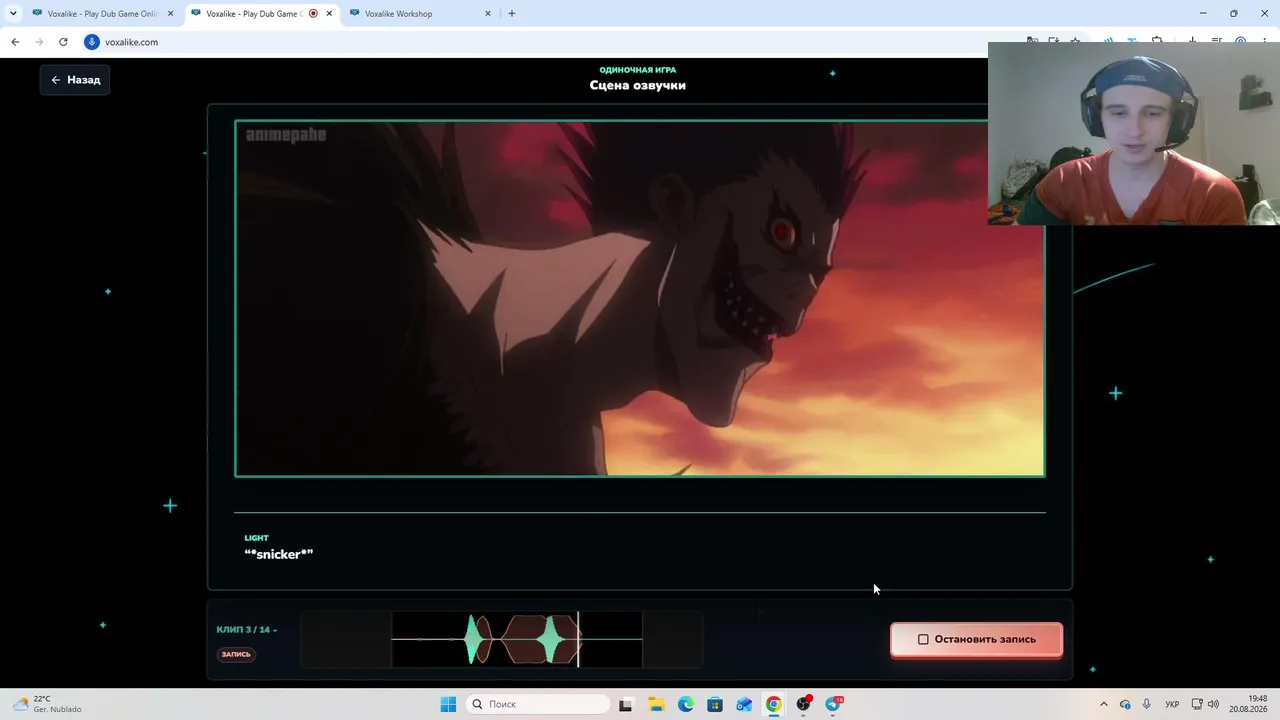Switch the УКР keyboard language
Viewport: 1280px width, 720px height.
[1172, 704]
